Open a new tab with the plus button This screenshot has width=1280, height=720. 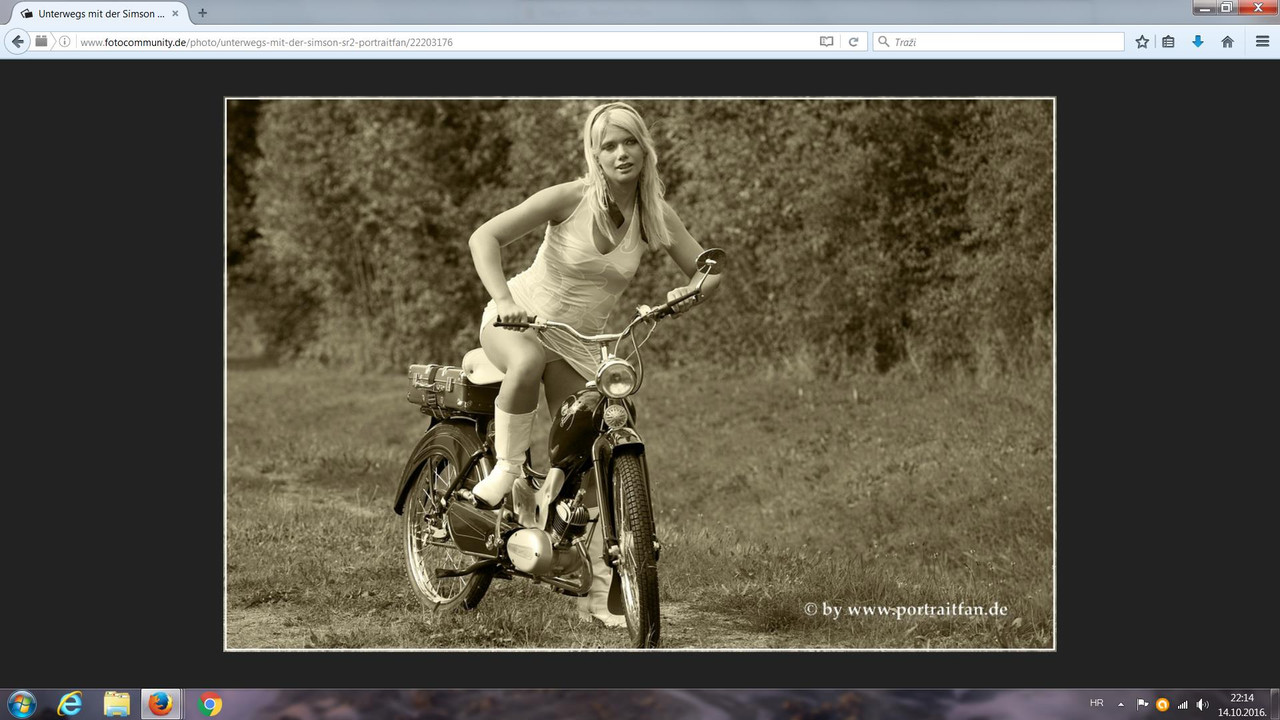tap(202, 13)
